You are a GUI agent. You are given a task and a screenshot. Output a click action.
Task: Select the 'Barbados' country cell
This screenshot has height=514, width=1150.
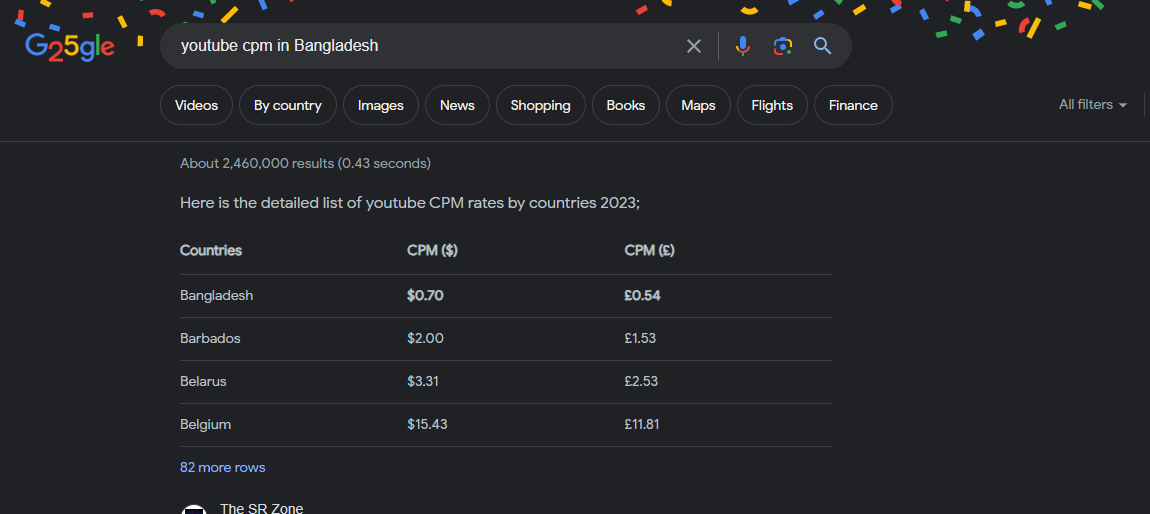pyautogui.click(x=210, y=339)
